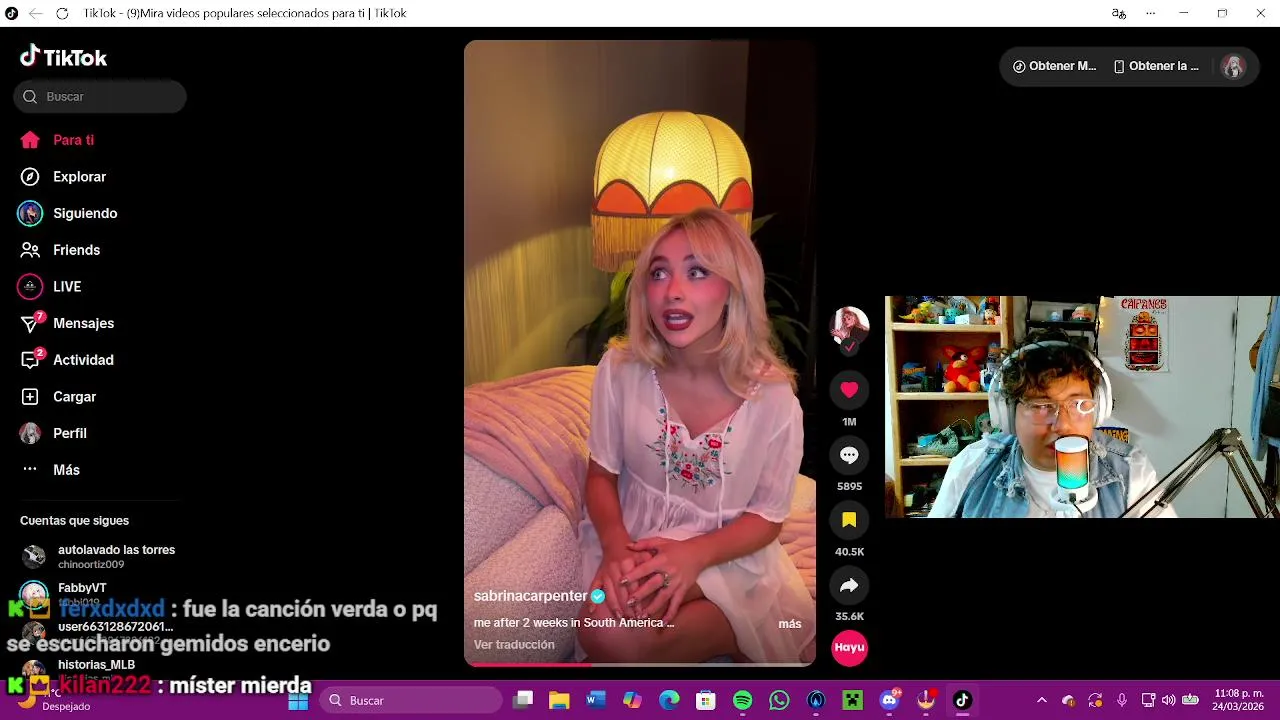Open the three-dots menu in title bar
The width and height of the screenshot is (1280, 720).
pyautogui.click(x=1151, y=13)
